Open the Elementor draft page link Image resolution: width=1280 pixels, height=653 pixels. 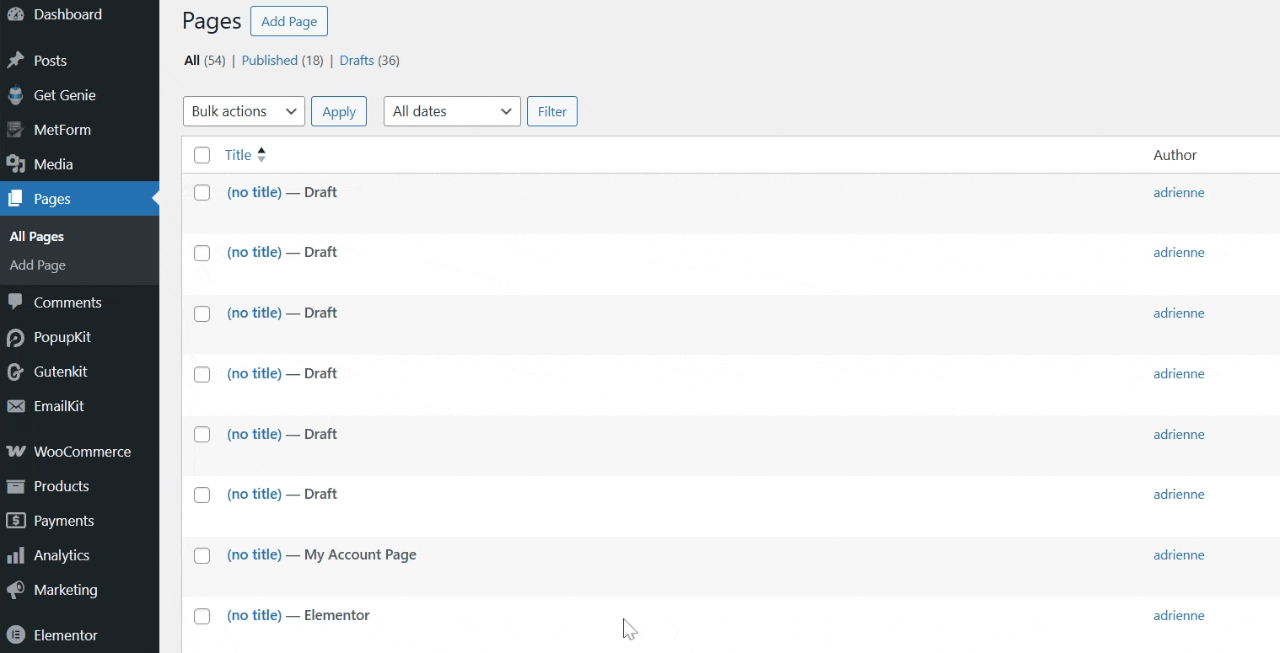tap(254, 615)
